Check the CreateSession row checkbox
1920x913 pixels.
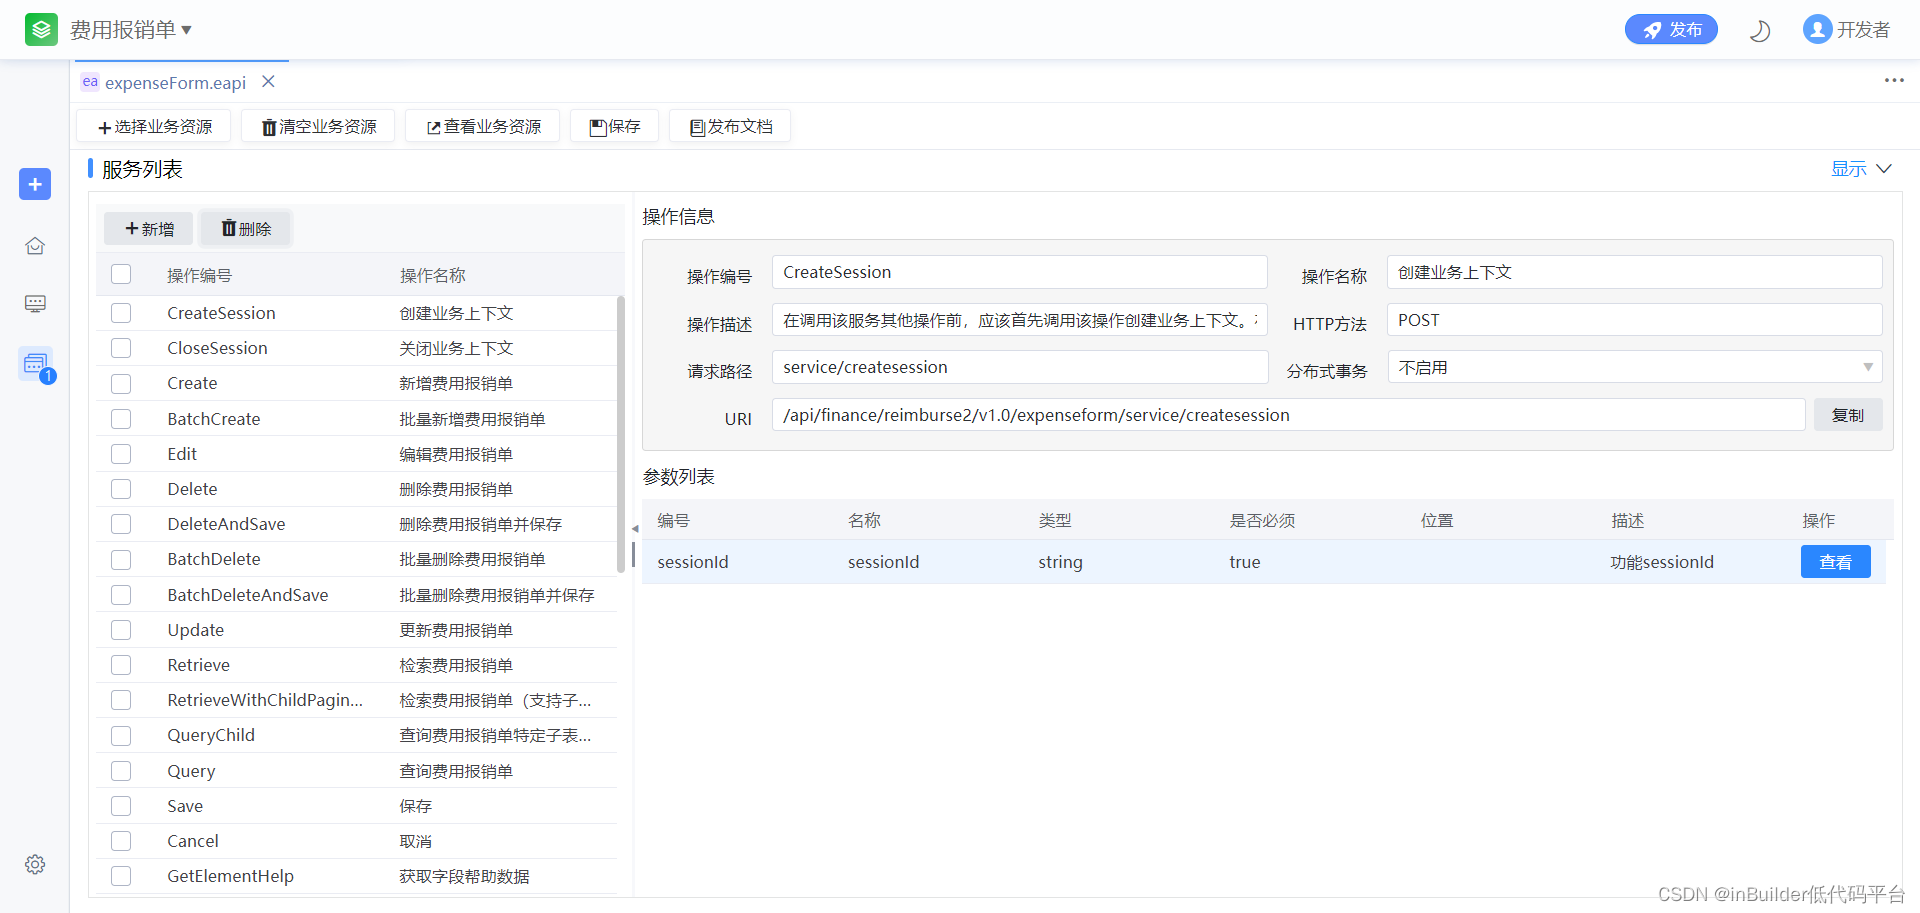point(121,313)
